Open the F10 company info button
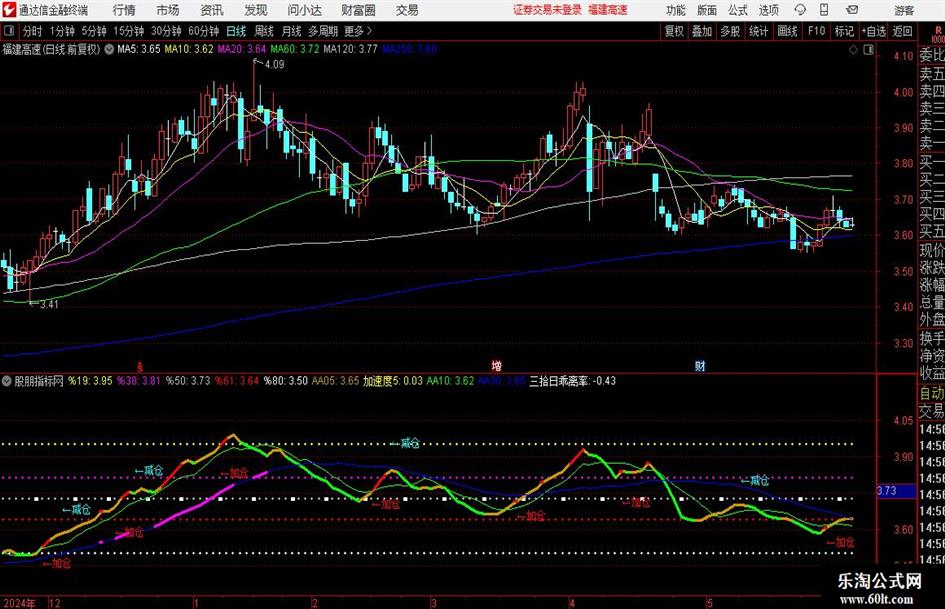 816,31
